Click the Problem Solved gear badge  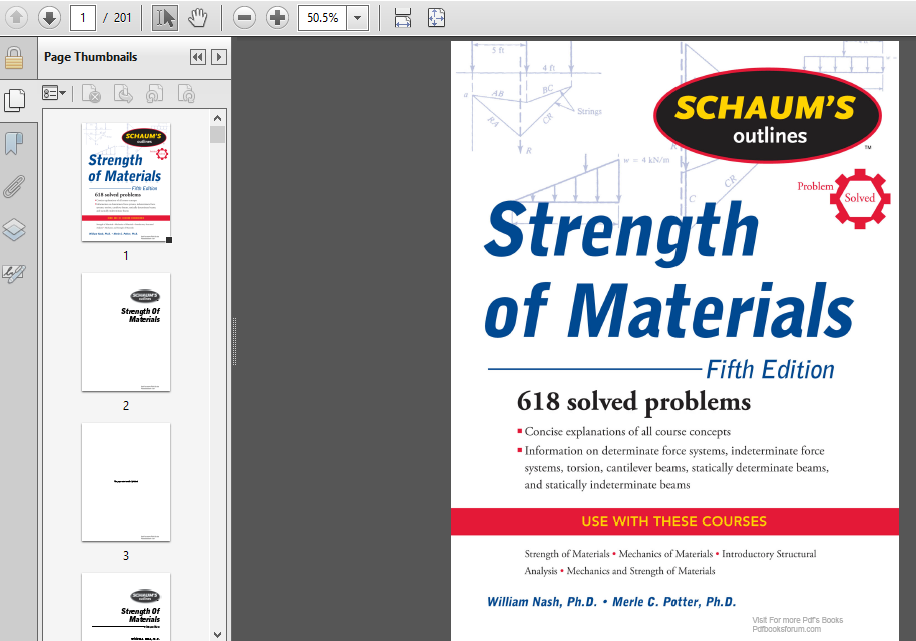[859, 199]
